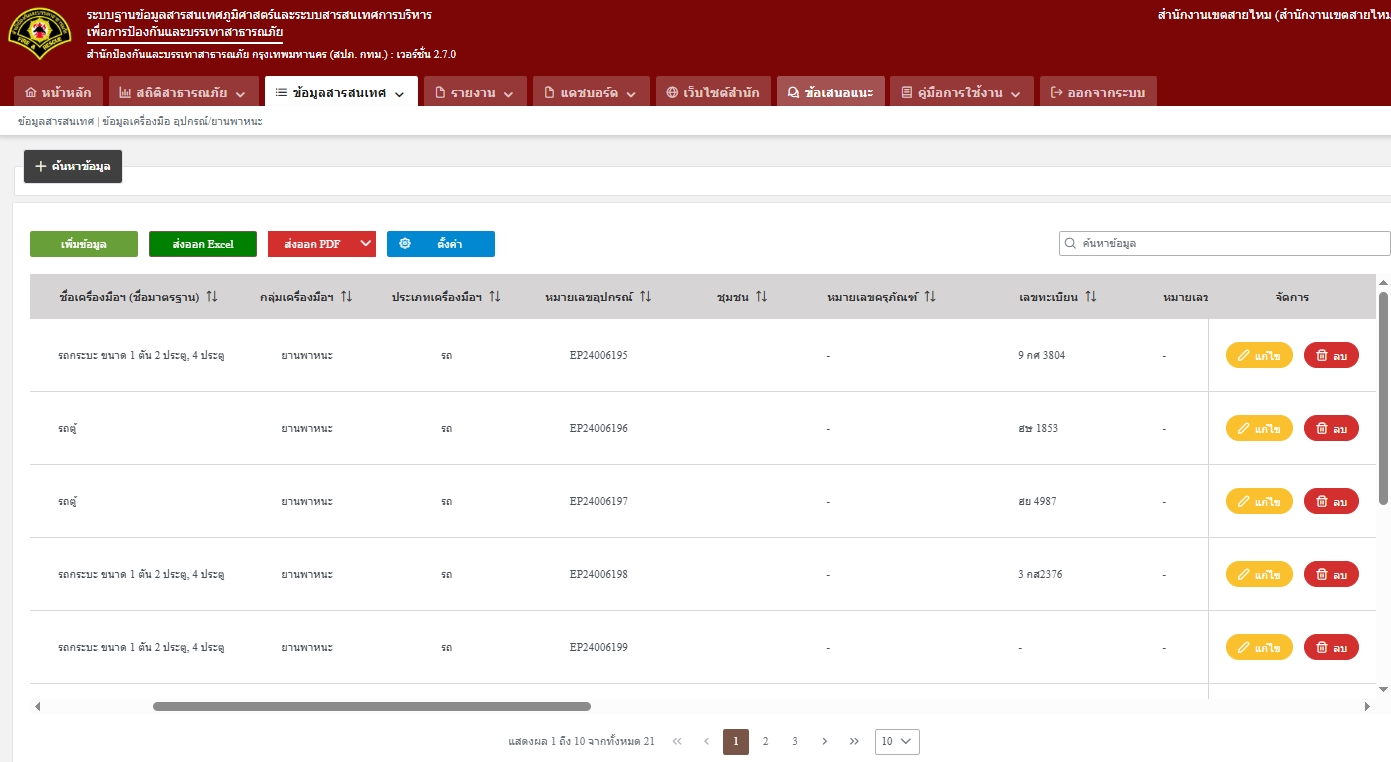The image size is (1391, 762).
Task: Sort by ชุมชน column arrows
Action: coord(761,297)
